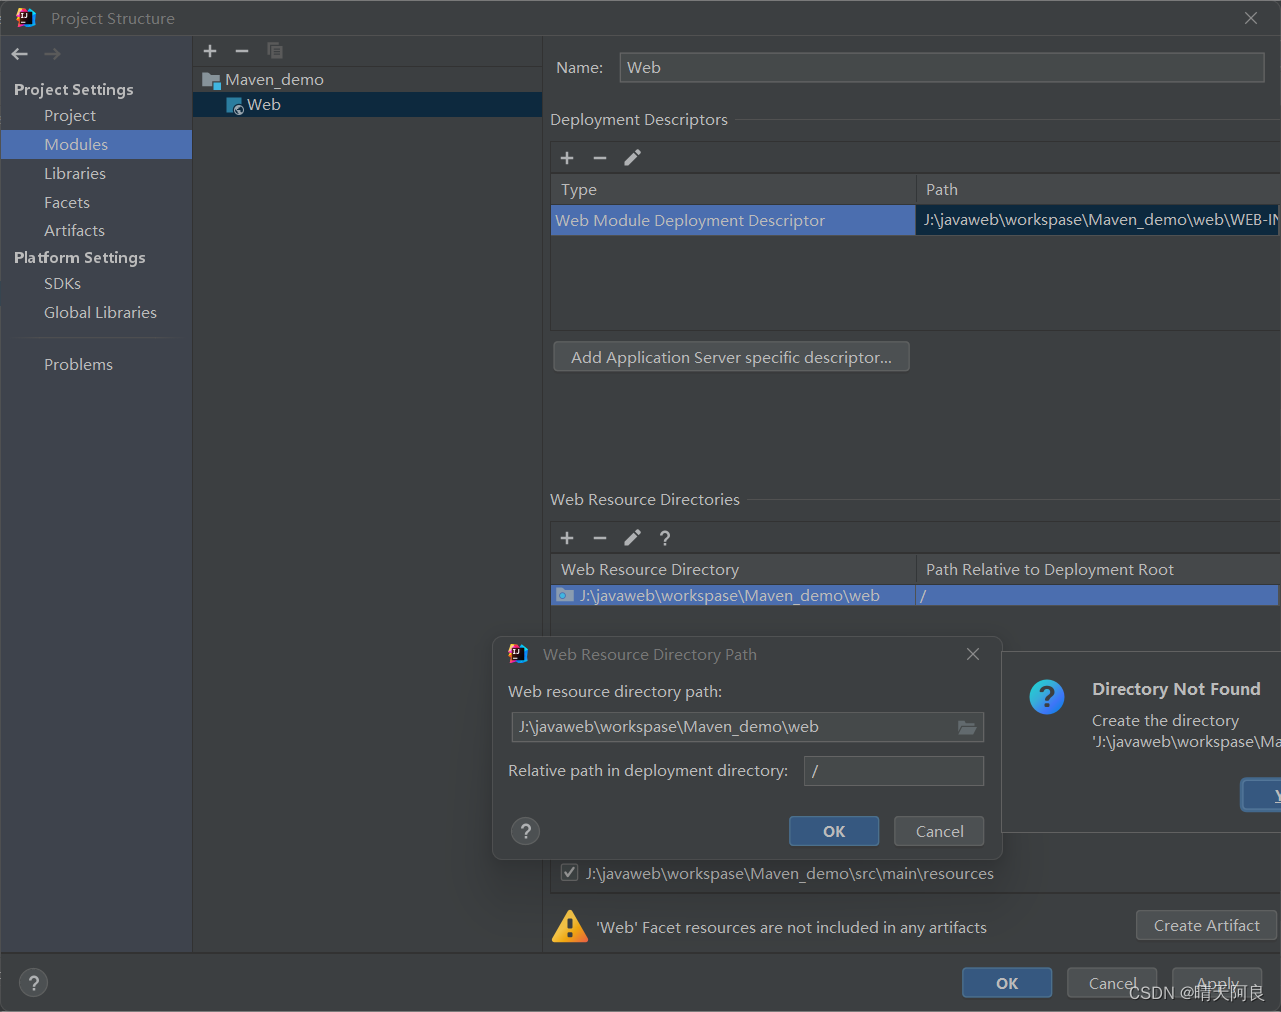Click the Path column header in descriptors table

[1098, 190]
